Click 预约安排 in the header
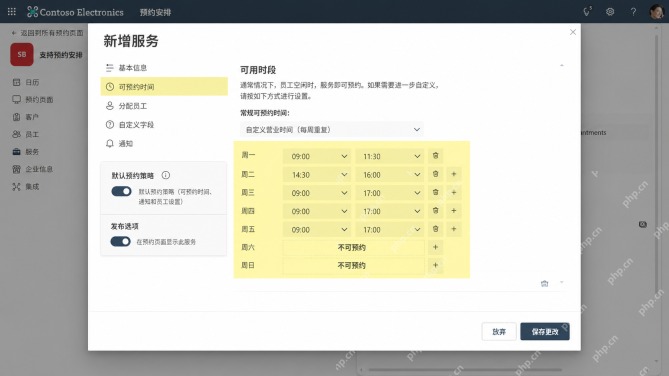The image size is (669, 376). (x=155, y=12)
